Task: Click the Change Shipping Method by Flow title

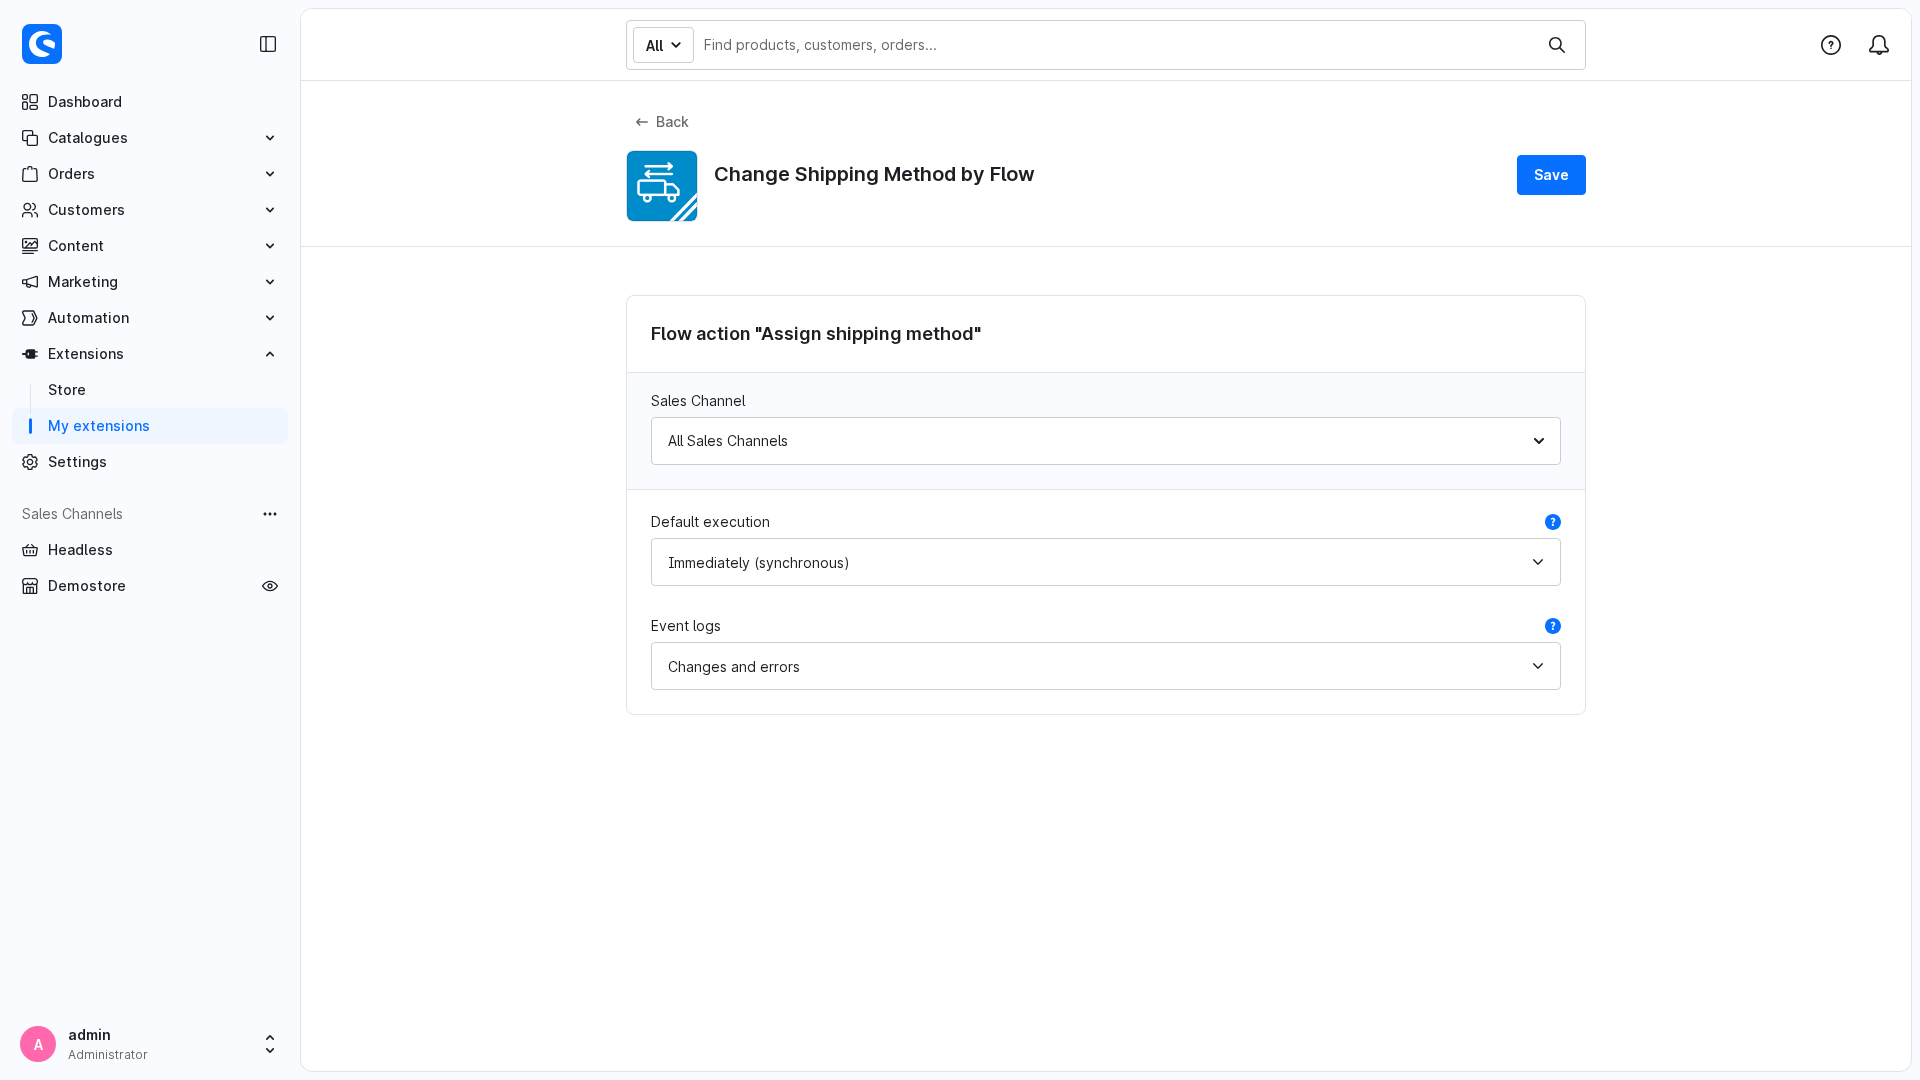Action: click(x=874, y=174)
